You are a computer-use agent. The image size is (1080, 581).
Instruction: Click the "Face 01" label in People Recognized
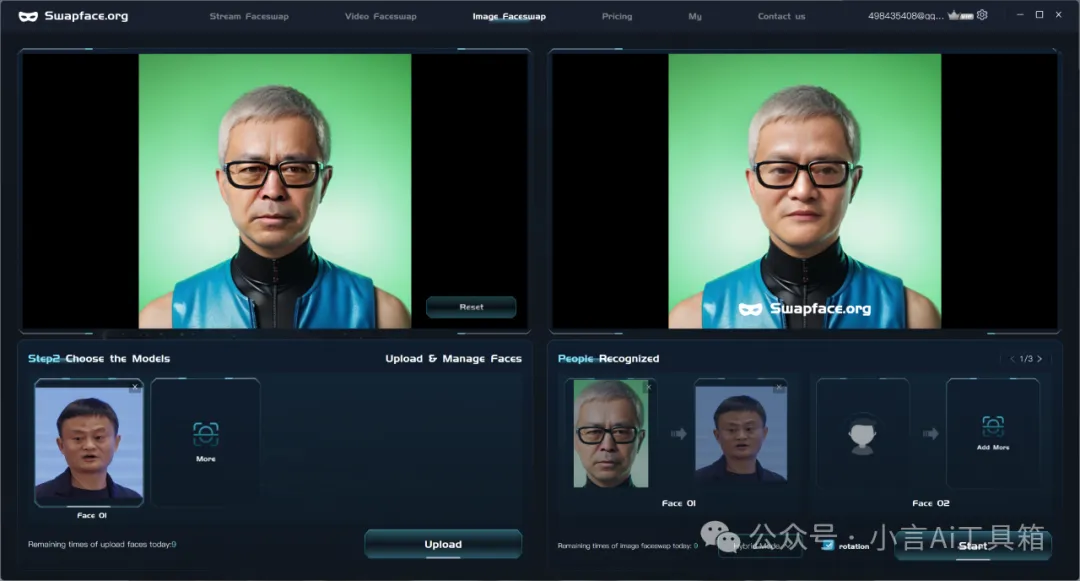click(x=678, y=503)
